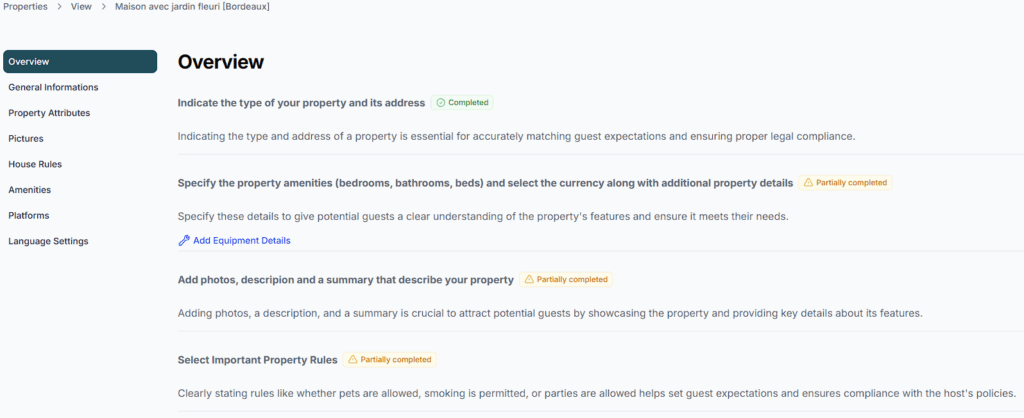Click the warning triangle beside the photos heading

point(529,280)
